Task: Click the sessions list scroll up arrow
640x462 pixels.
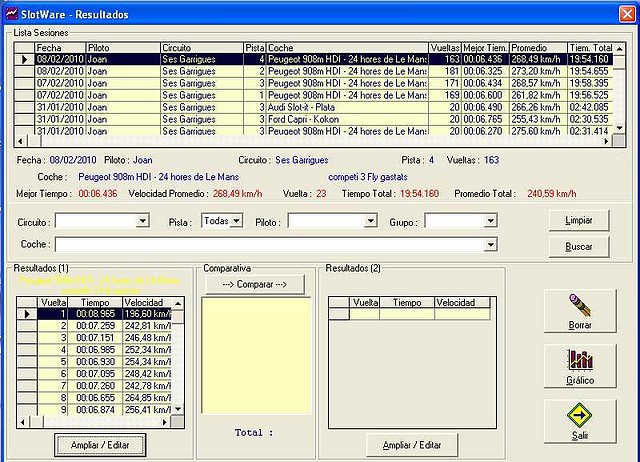Action: click(620, 49)
